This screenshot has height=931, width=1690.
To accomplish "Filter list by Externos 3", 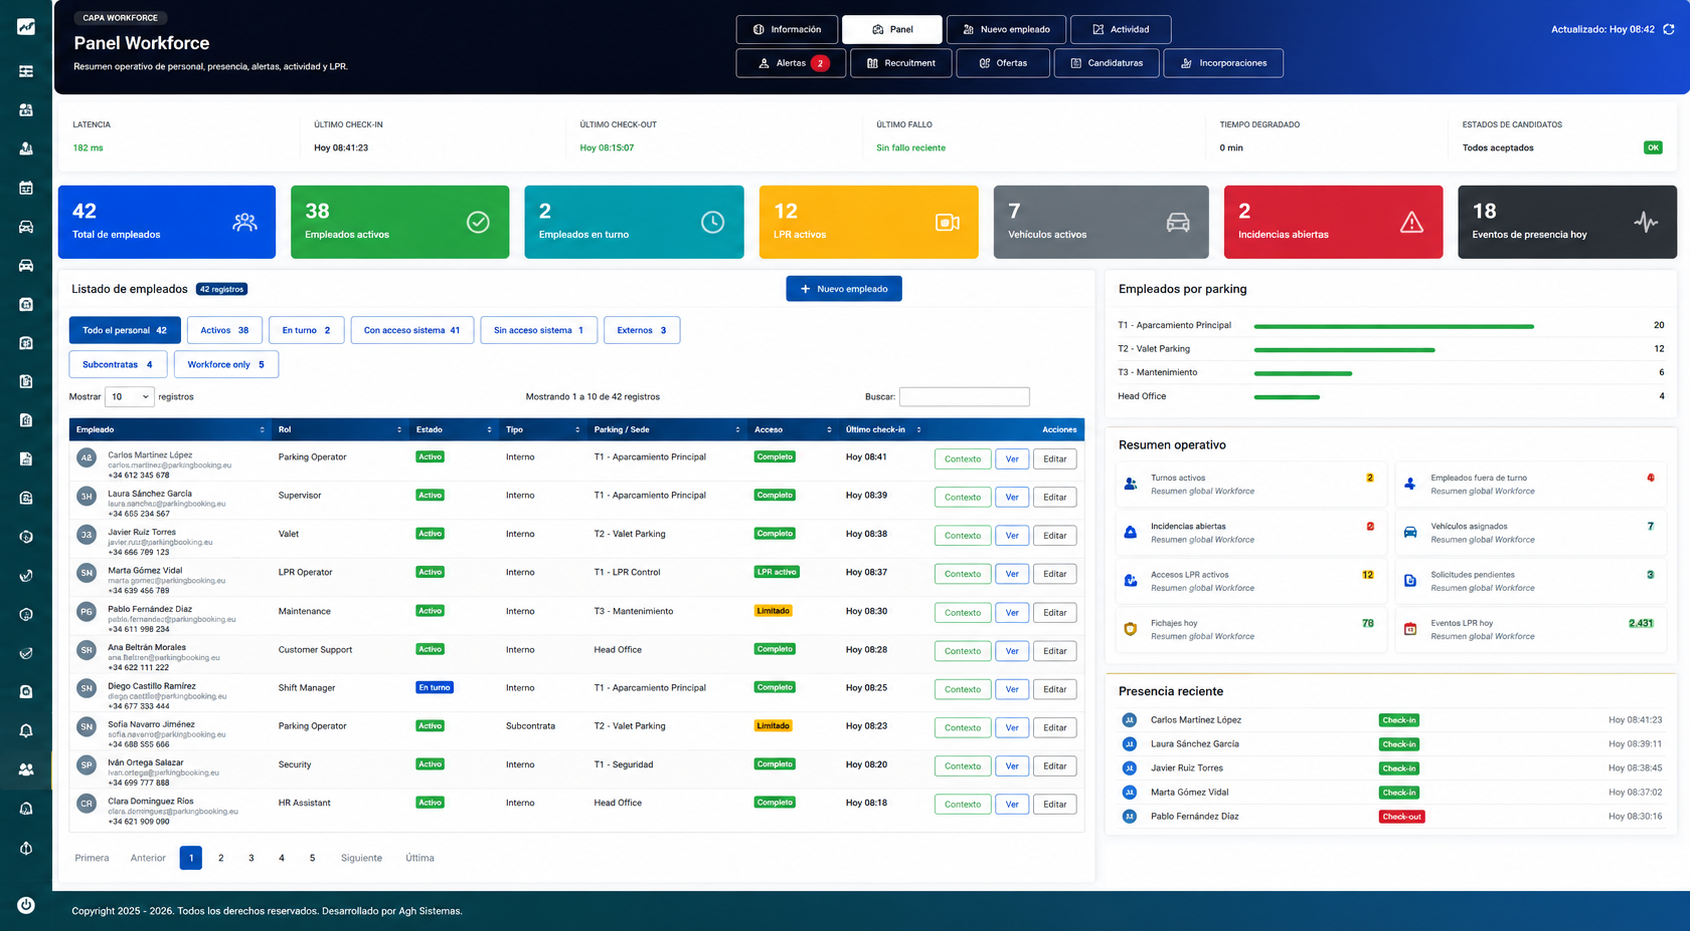I will coord(642,330).
